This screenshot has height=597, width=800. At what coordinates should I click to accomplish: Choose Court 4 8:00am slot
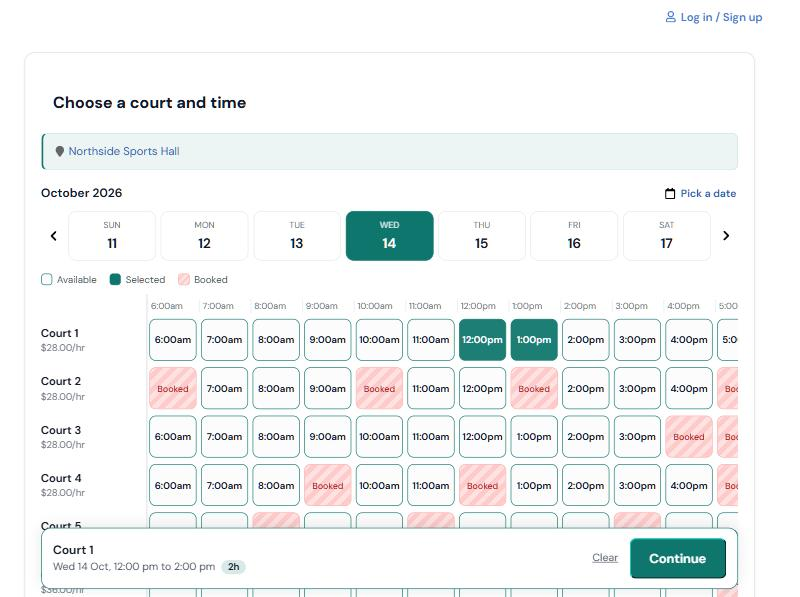[276, 485]
